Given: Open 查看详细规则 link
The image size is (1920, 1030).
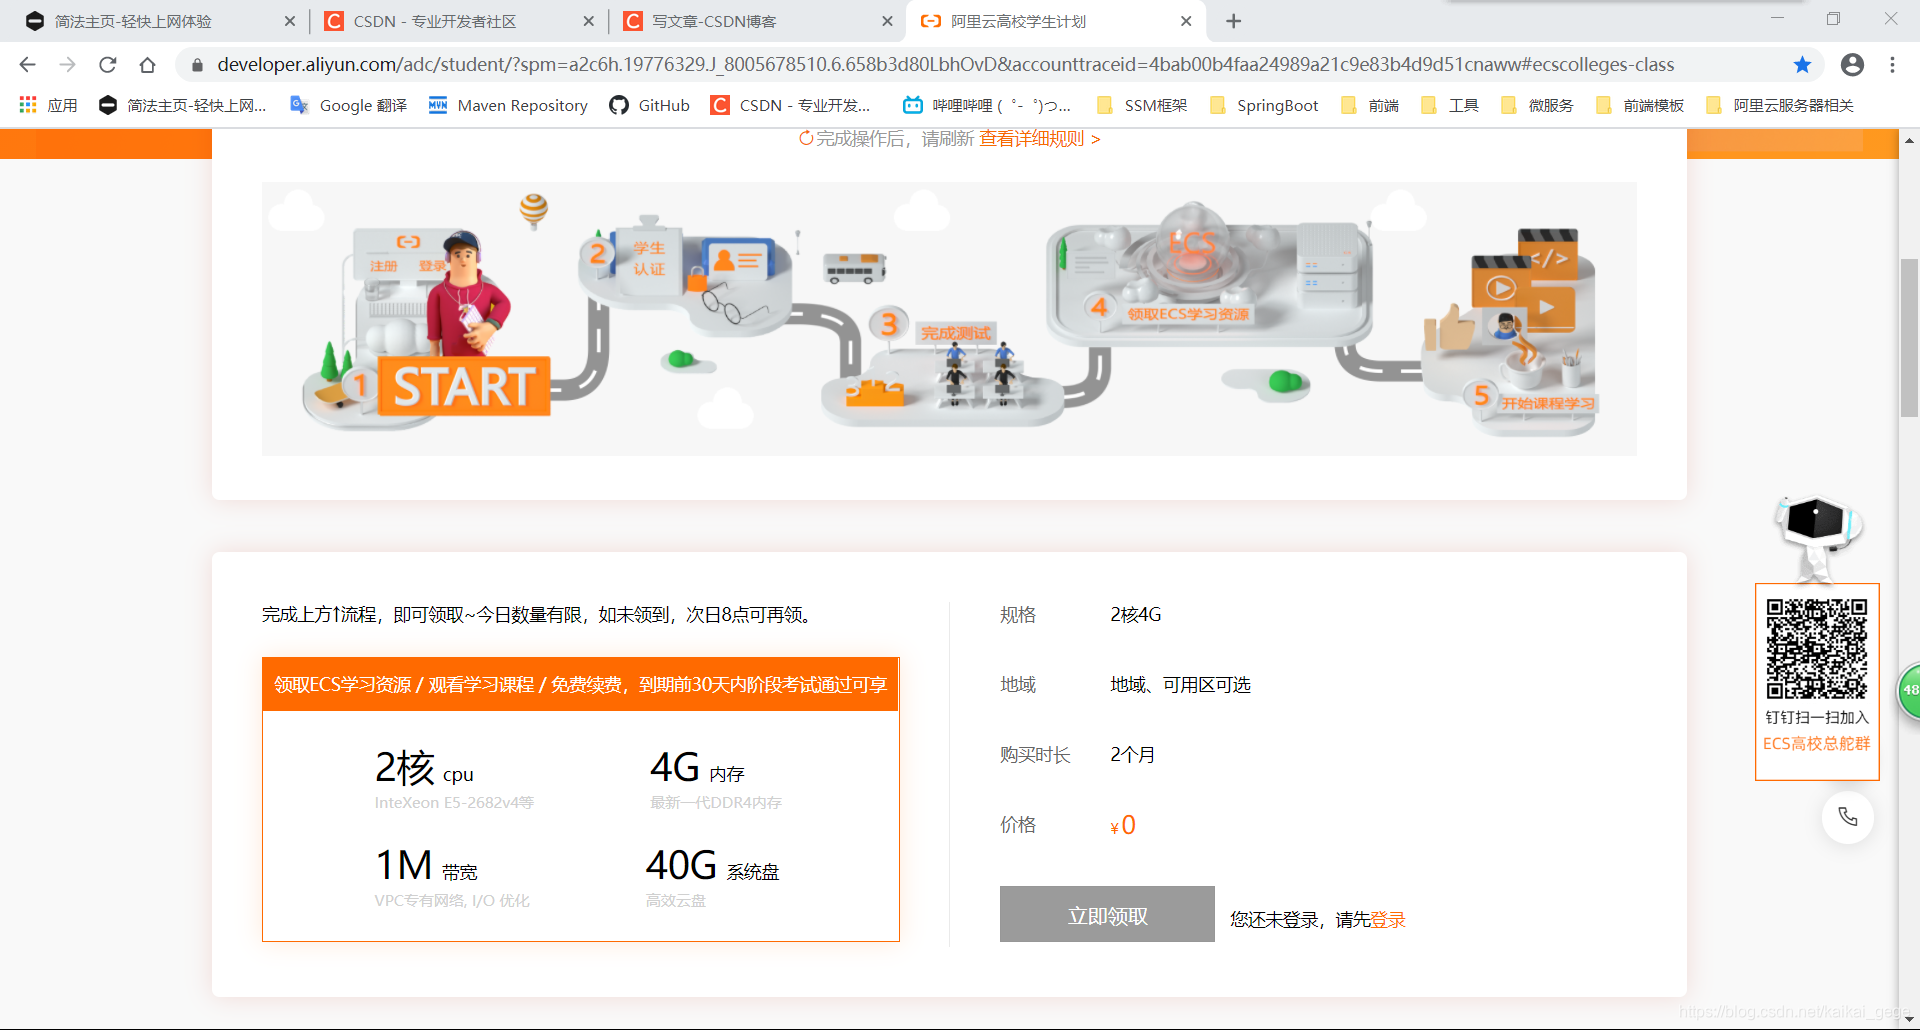Looking at the screenshot, I should click(x=1039, y=139).
